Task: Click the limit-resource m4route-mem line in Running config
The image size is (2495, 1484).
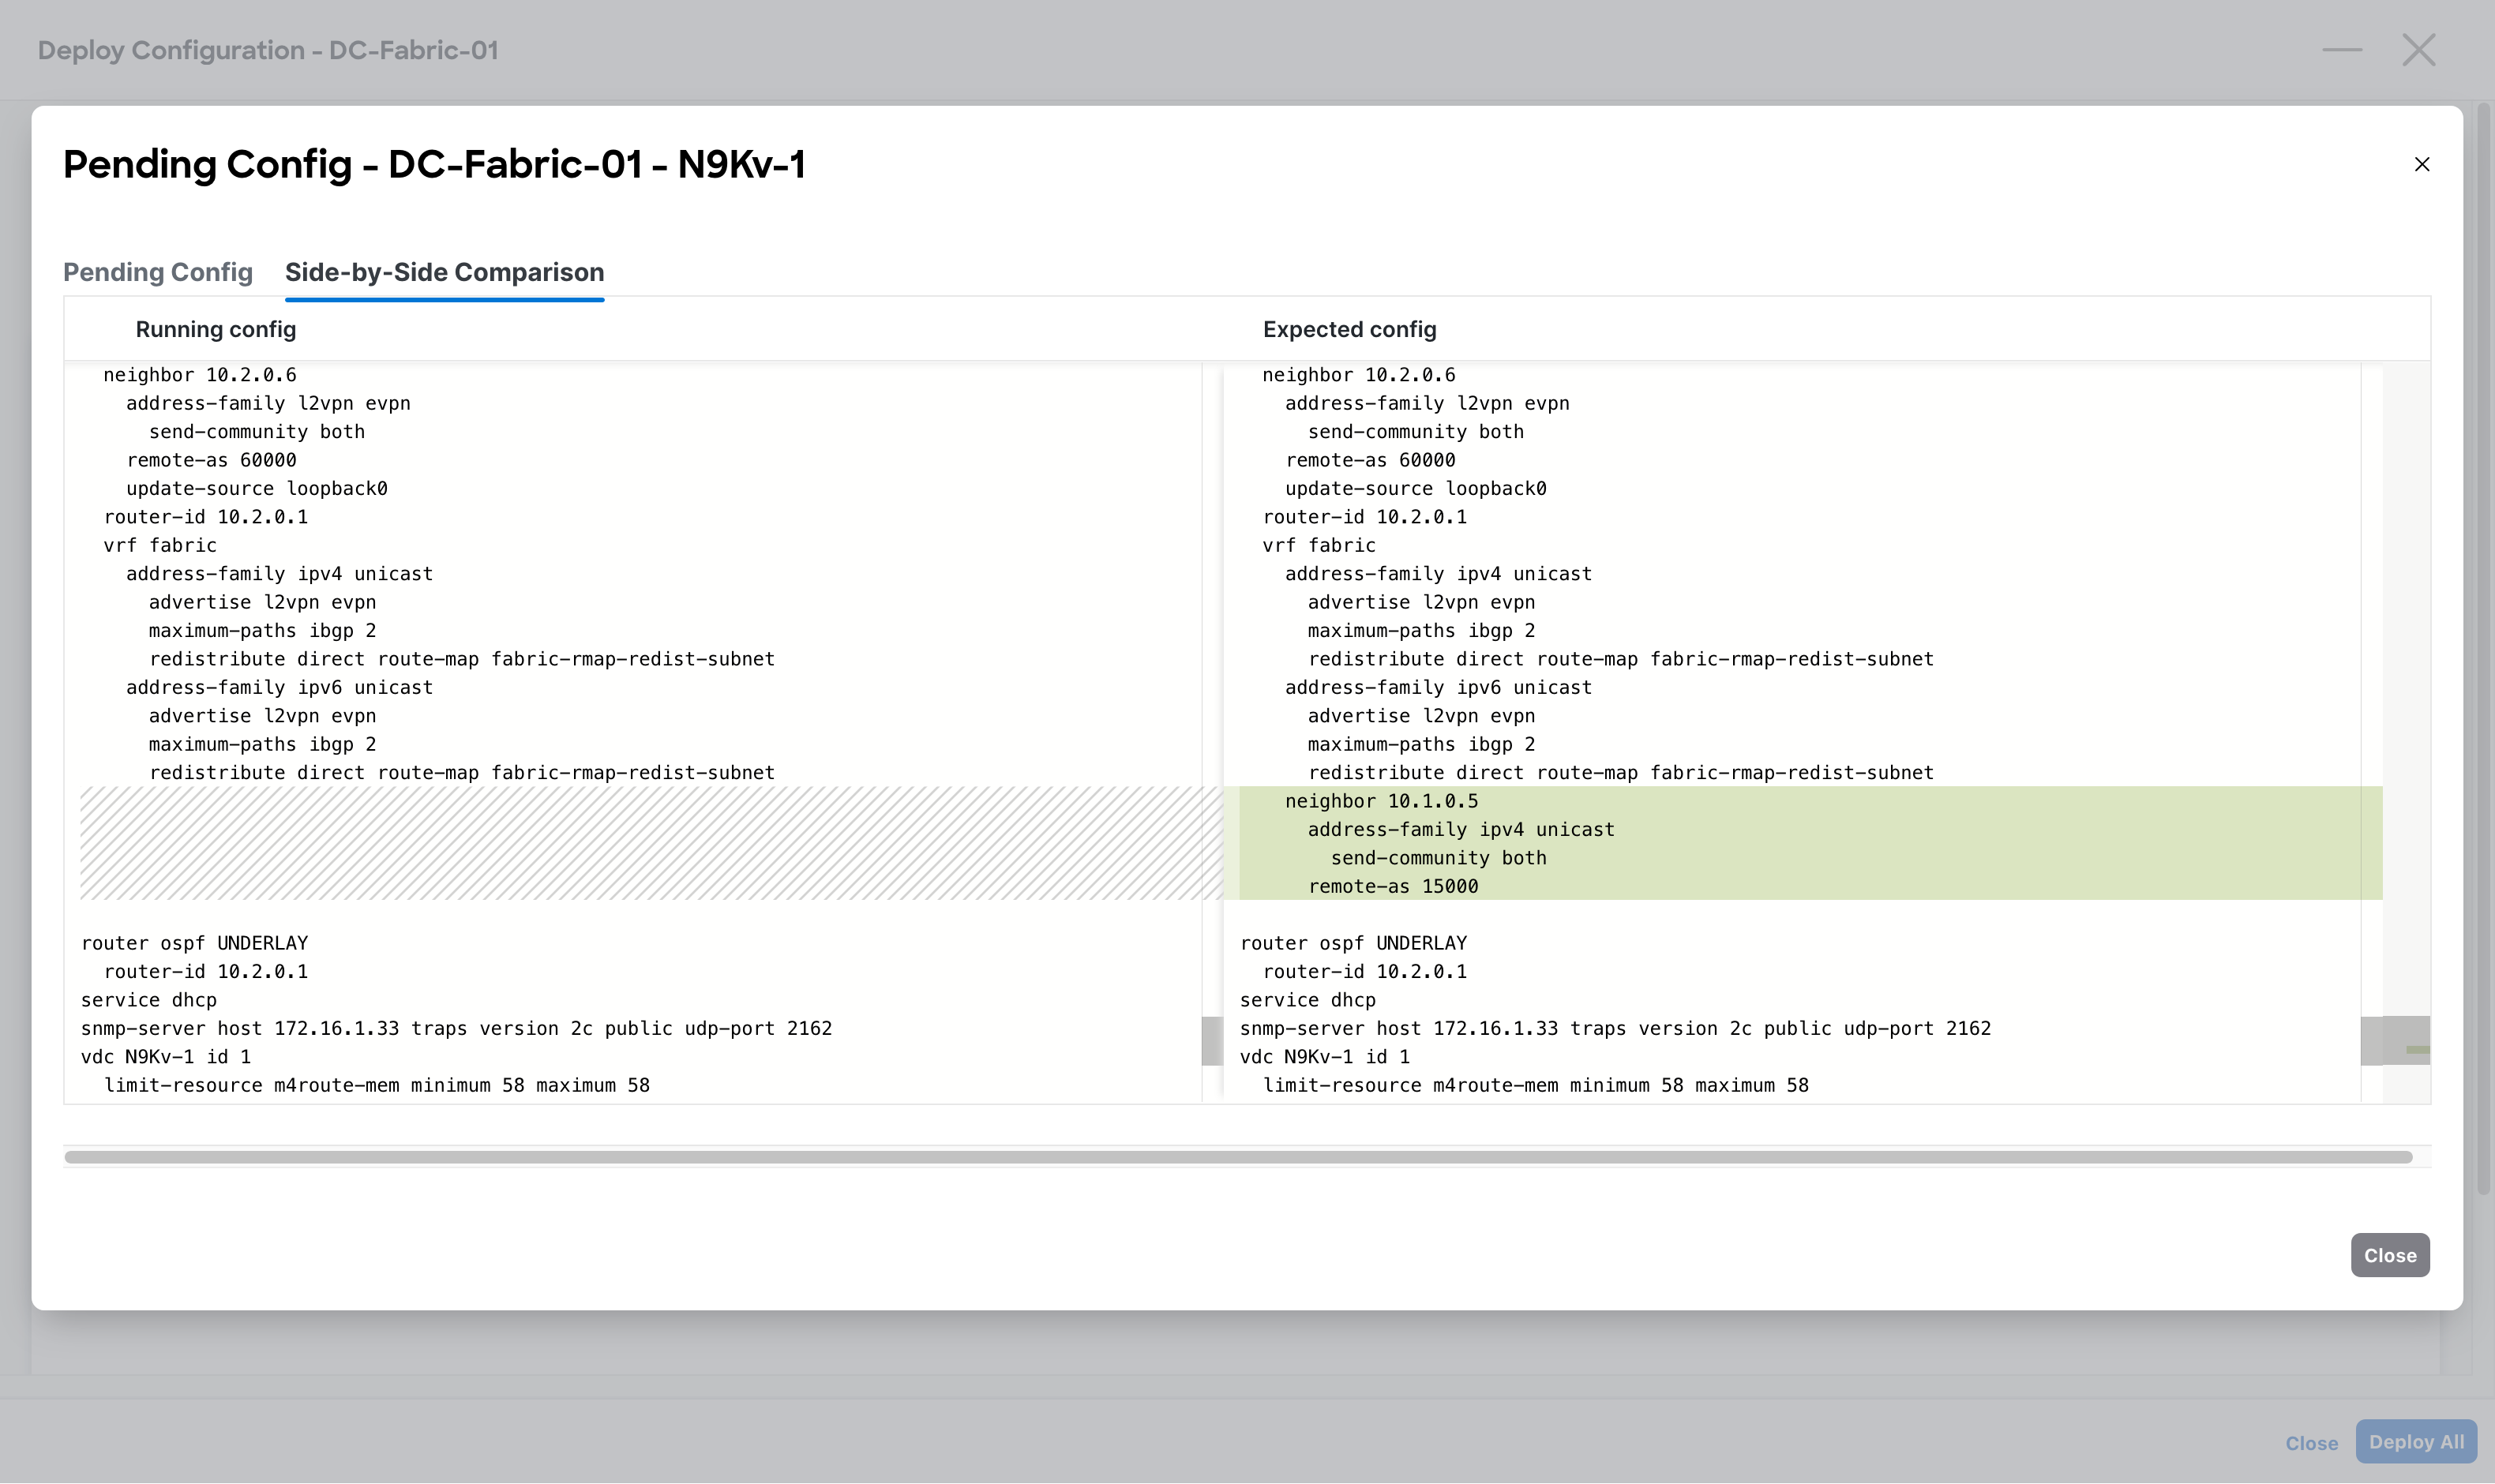Action: pyautogui.click(x=377, y=1085)
